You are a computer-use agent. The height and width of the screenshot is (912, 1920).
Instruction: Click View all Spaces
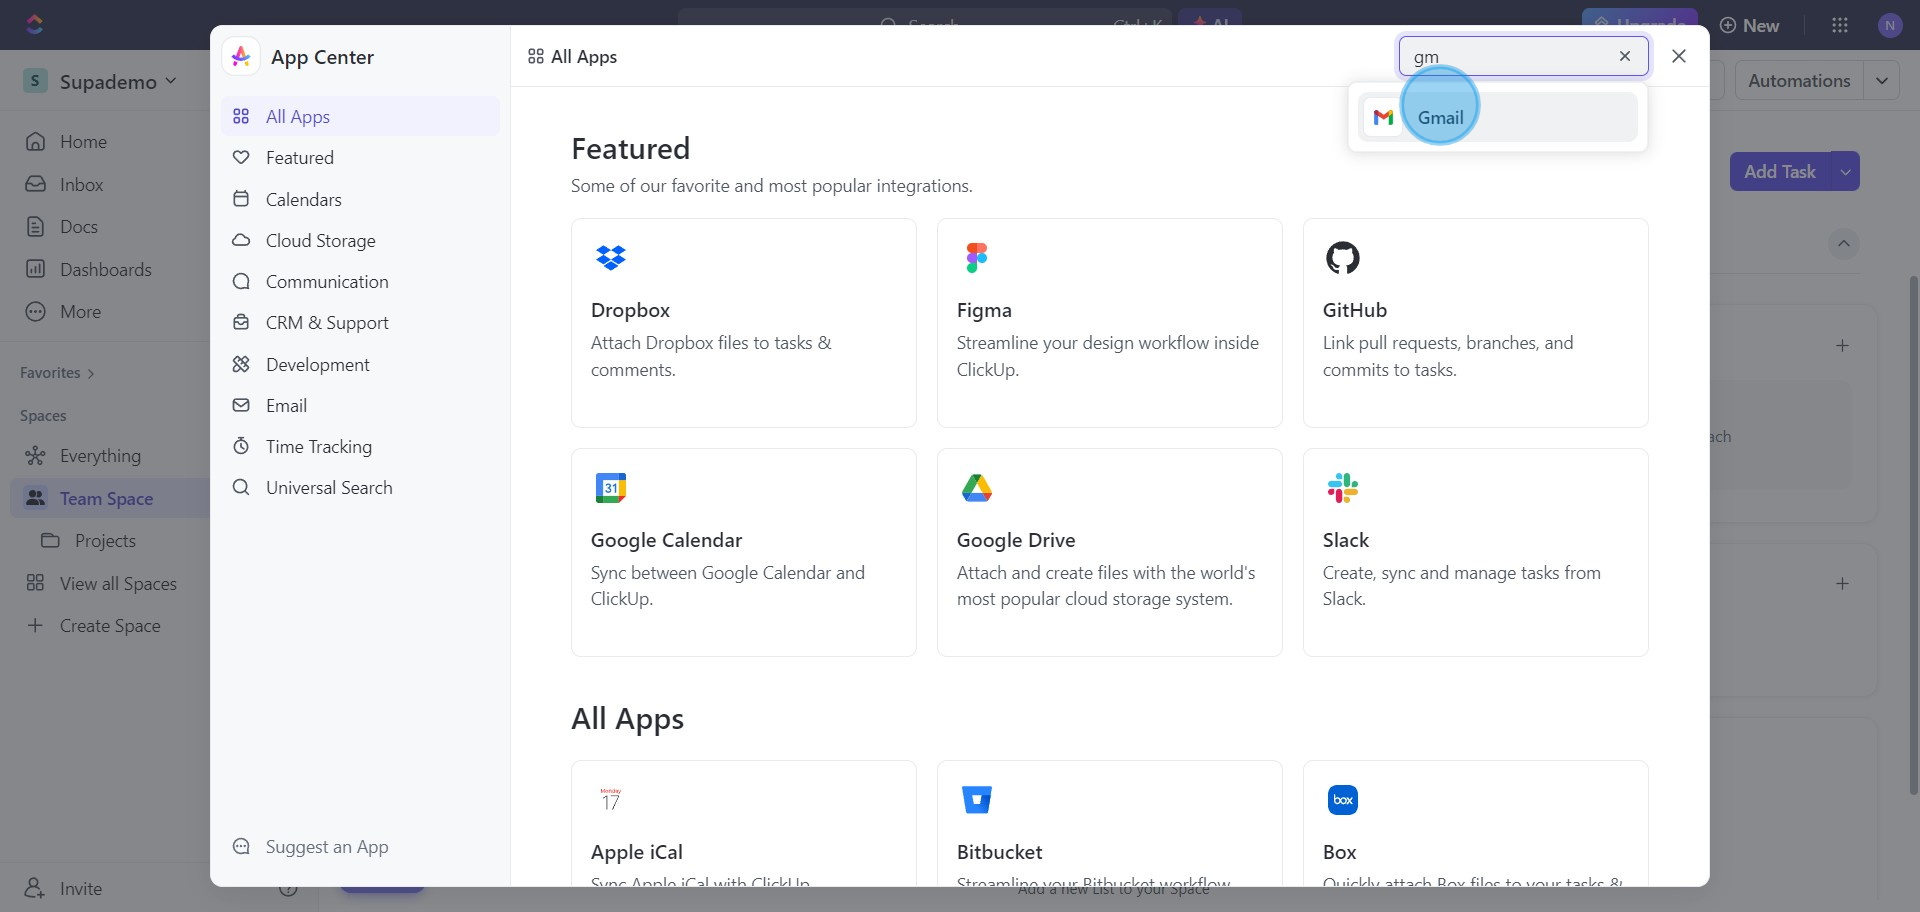point(100,583)
